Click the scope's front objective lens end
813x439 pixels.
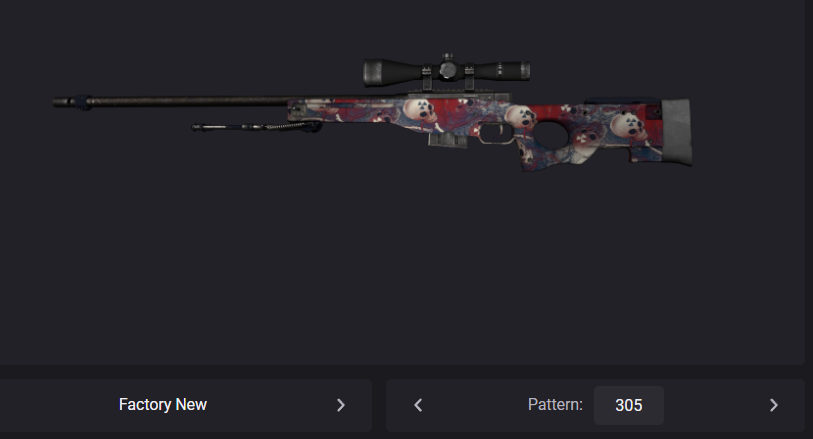[372, 73]
